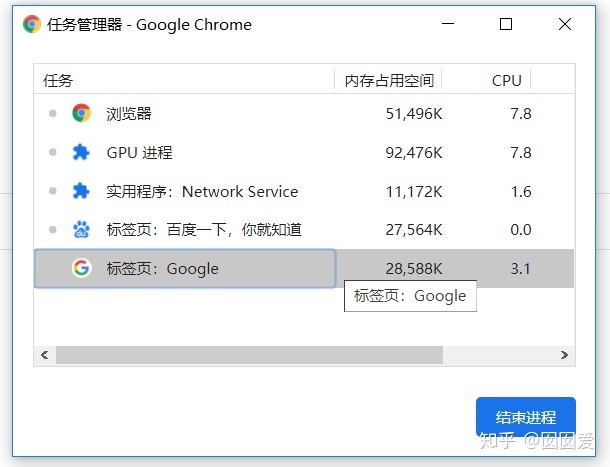Screen dimensions: 610x467
Task: Click the 结束进程 button
Action: coord(526,417)
